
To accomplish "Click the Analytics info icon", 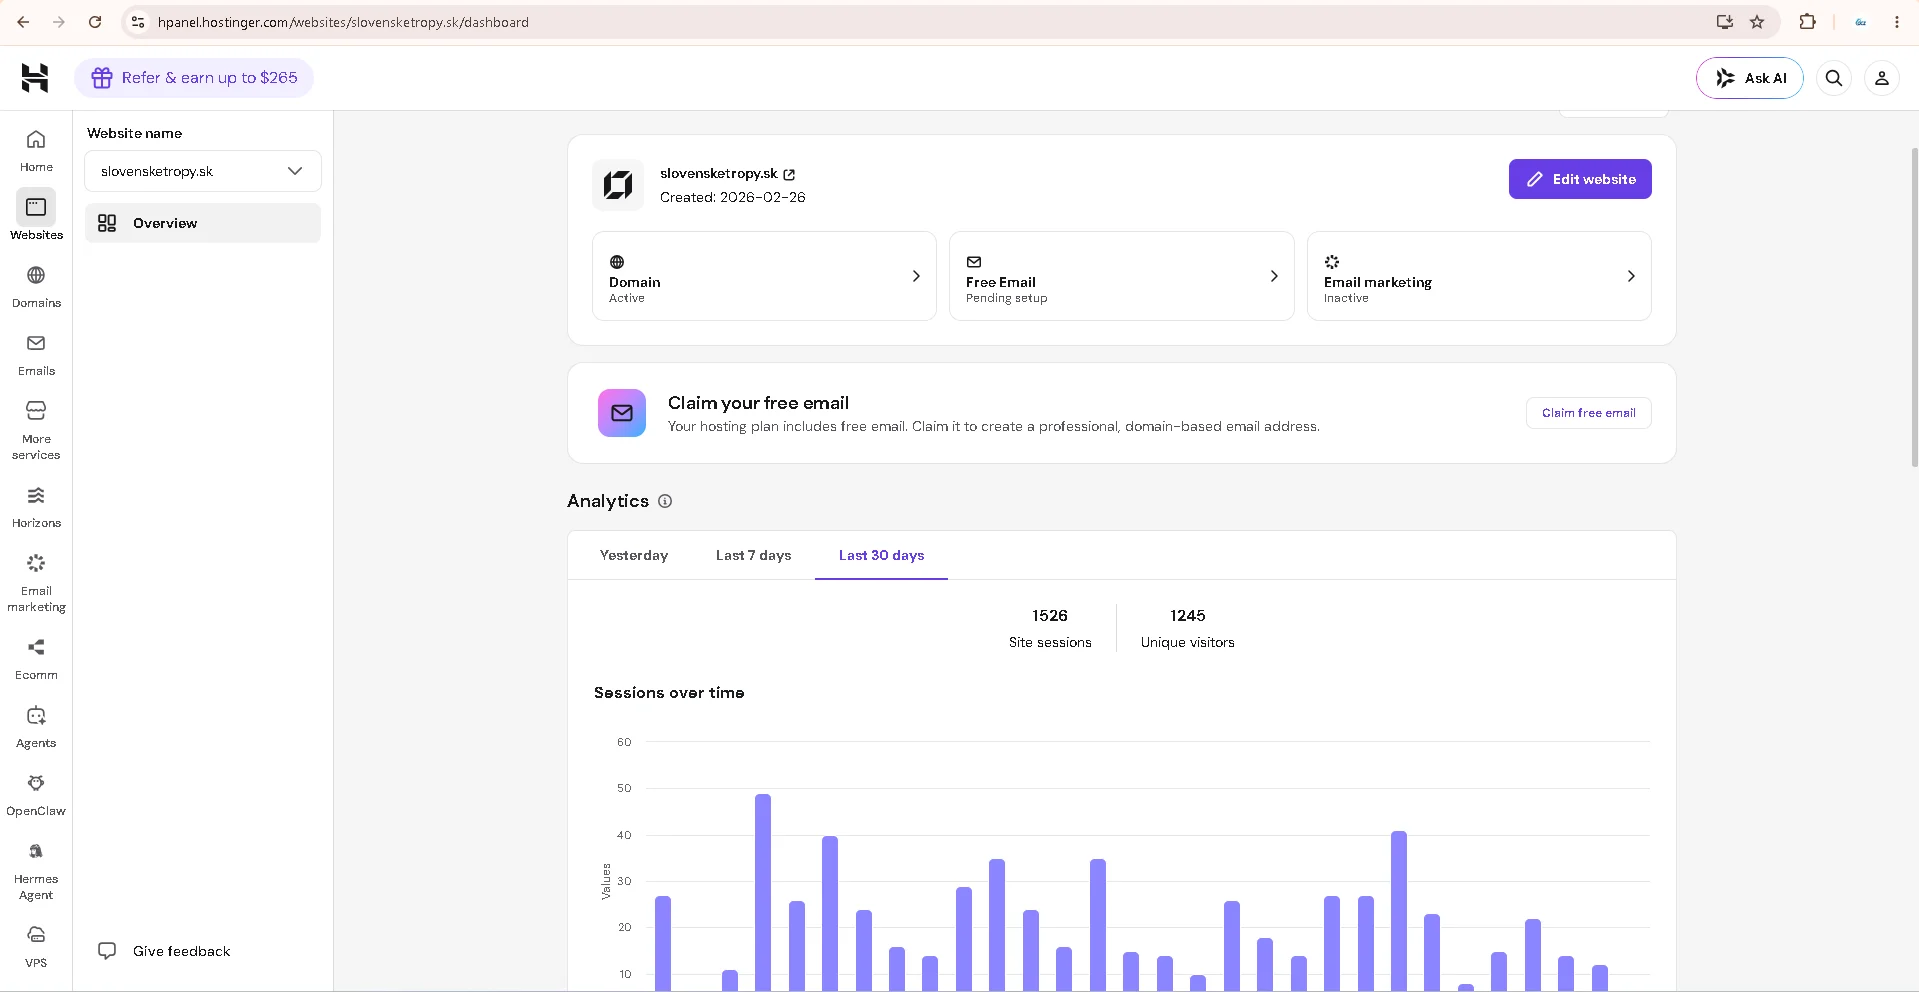I will click(665, 501).
